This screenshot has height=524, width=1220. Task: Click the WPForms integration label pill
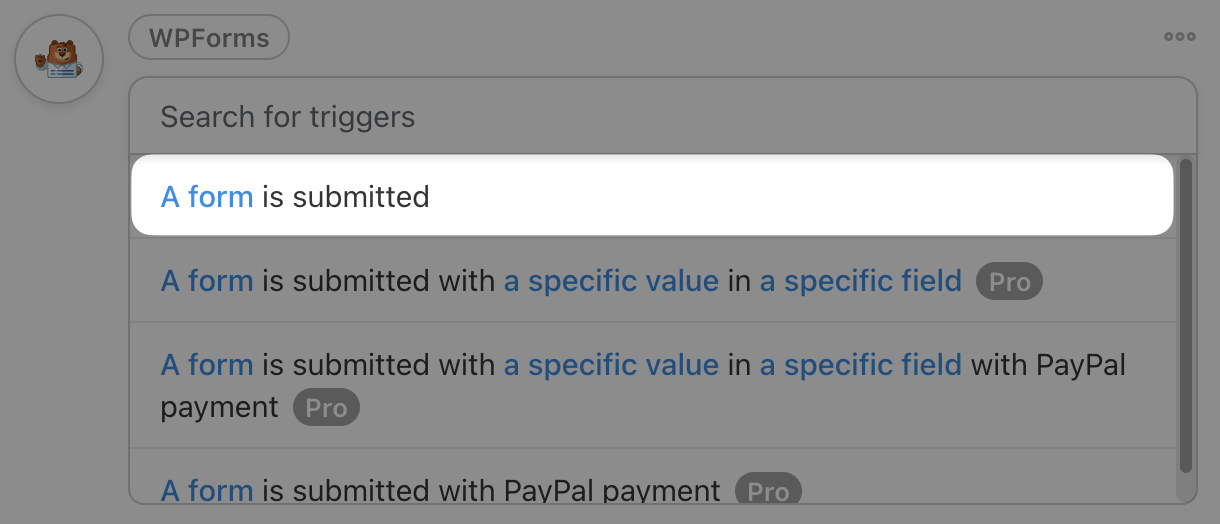coord(209,39)
